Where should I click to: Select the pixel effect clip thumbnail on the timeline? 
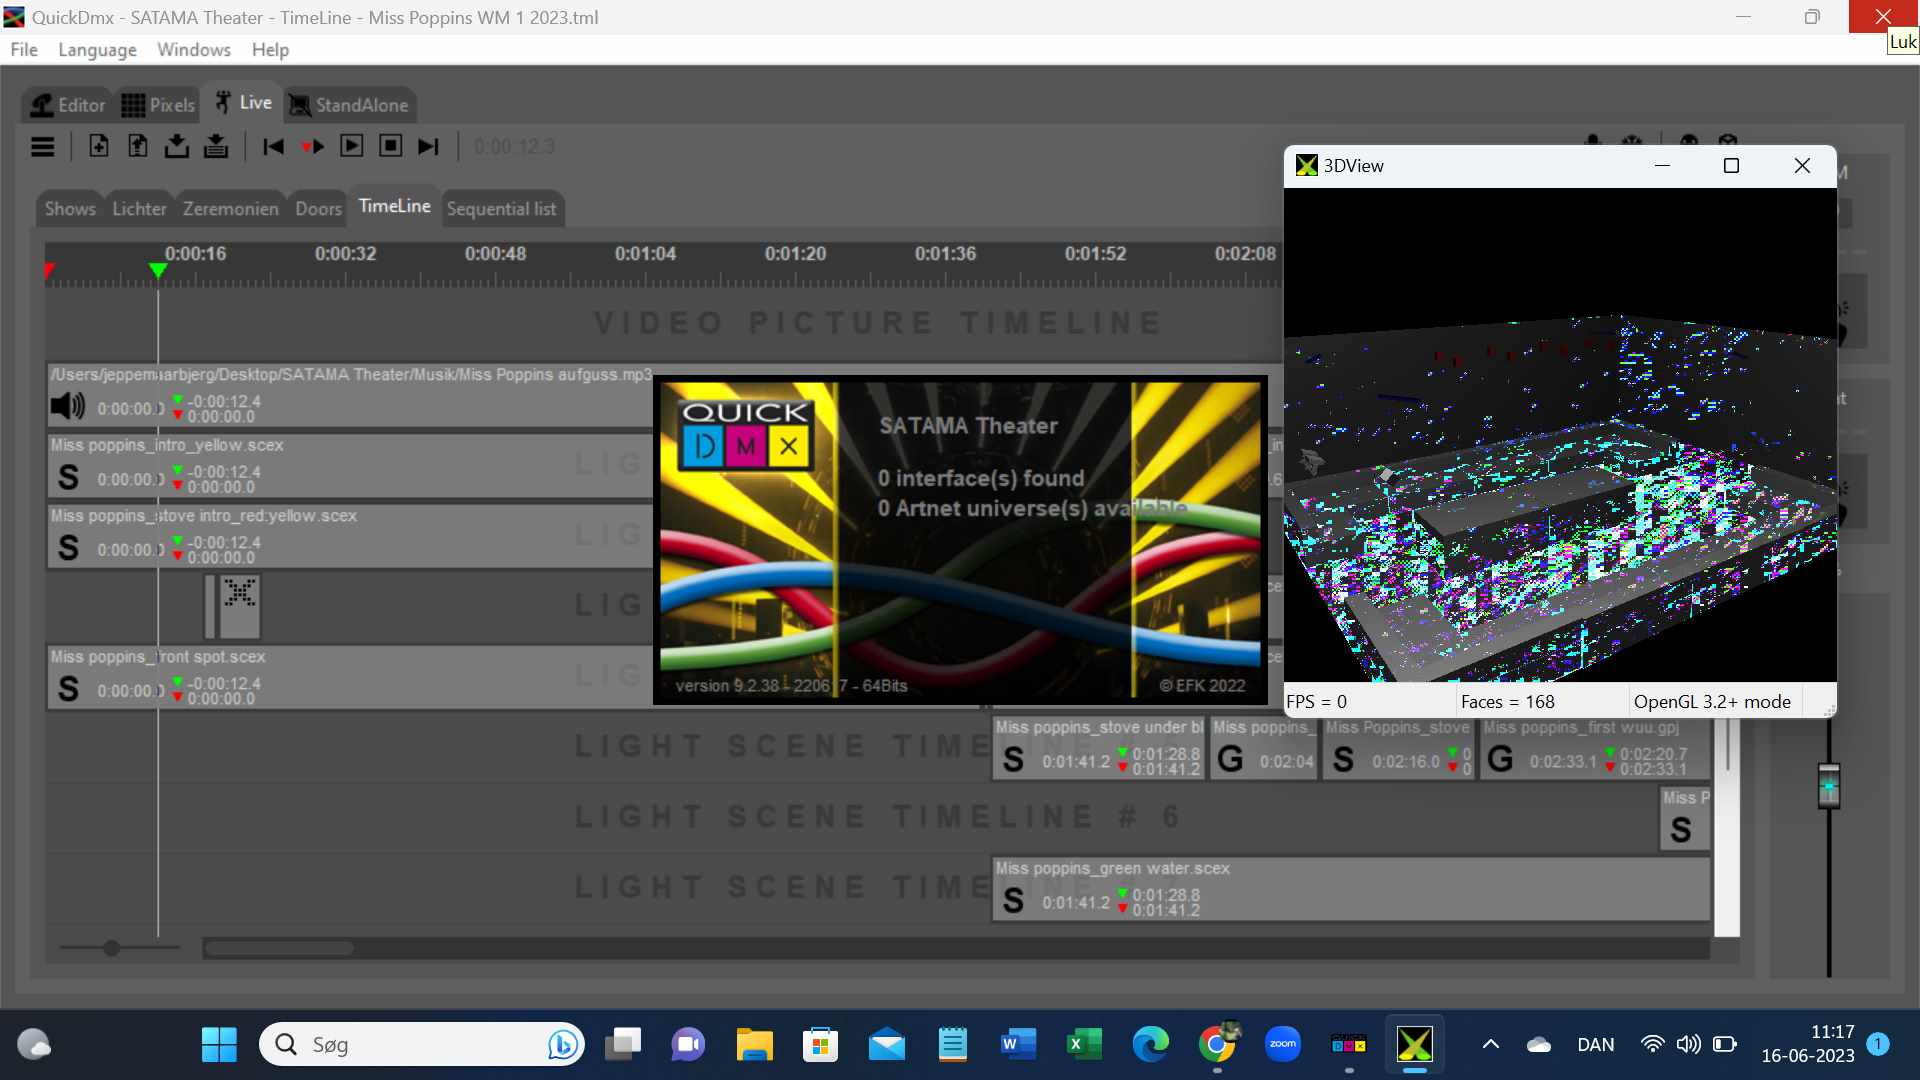239,606
